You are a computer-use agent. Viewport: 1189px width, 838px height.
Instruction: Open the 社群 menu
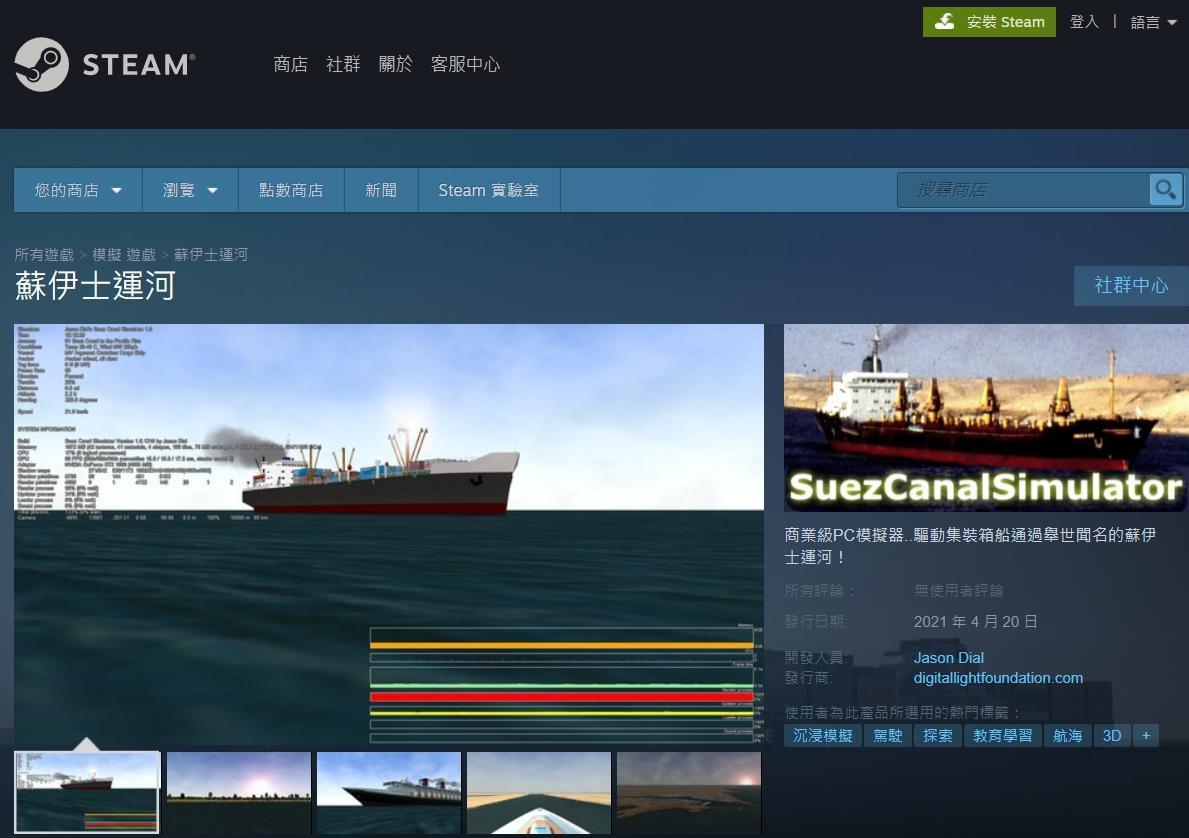point(343,64)
